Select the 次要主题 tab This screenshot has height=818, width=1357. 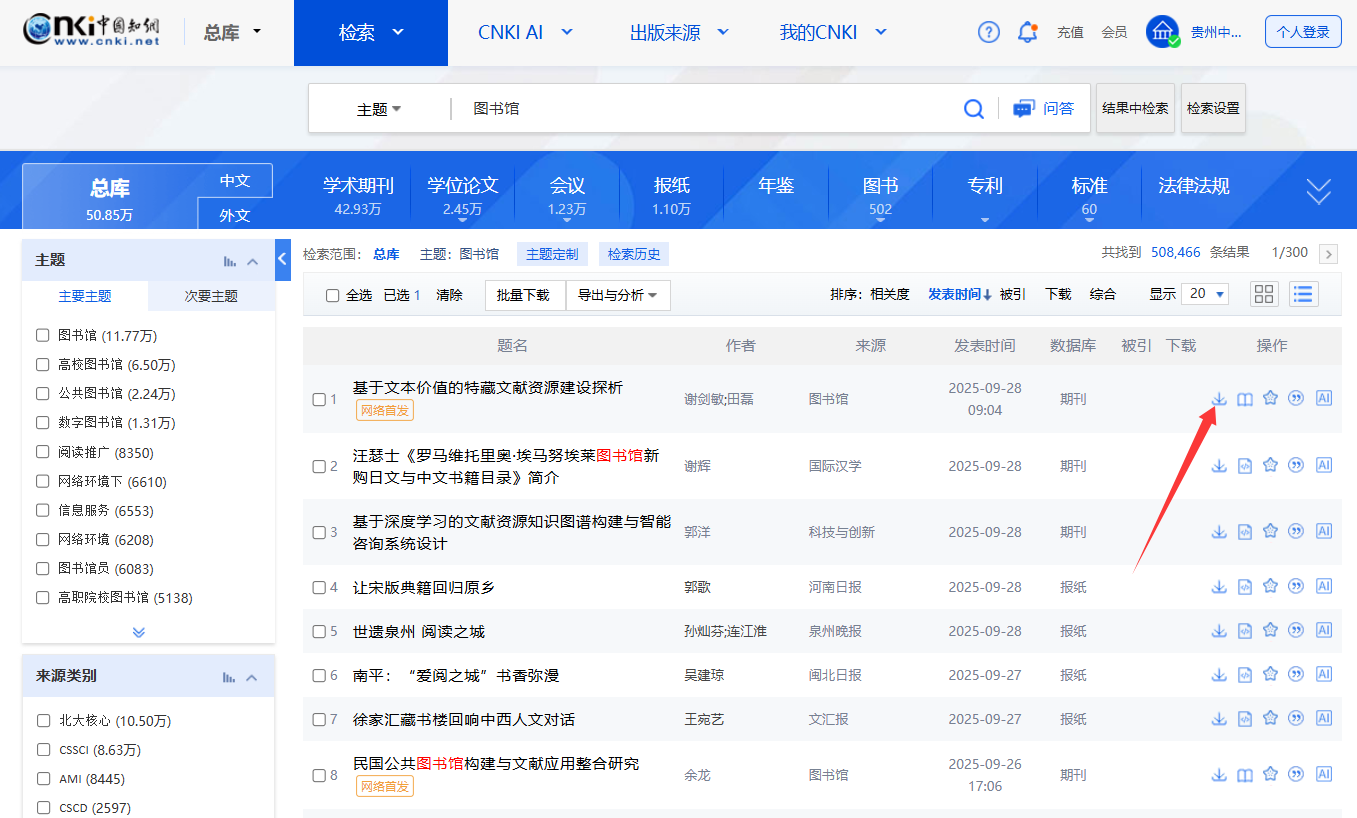tap(211, 296)
